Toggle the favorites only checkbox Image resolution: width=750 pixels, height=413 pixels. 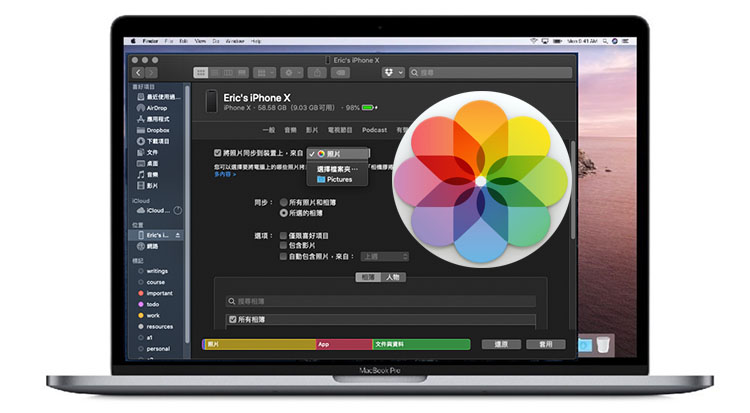pos(283,235)
